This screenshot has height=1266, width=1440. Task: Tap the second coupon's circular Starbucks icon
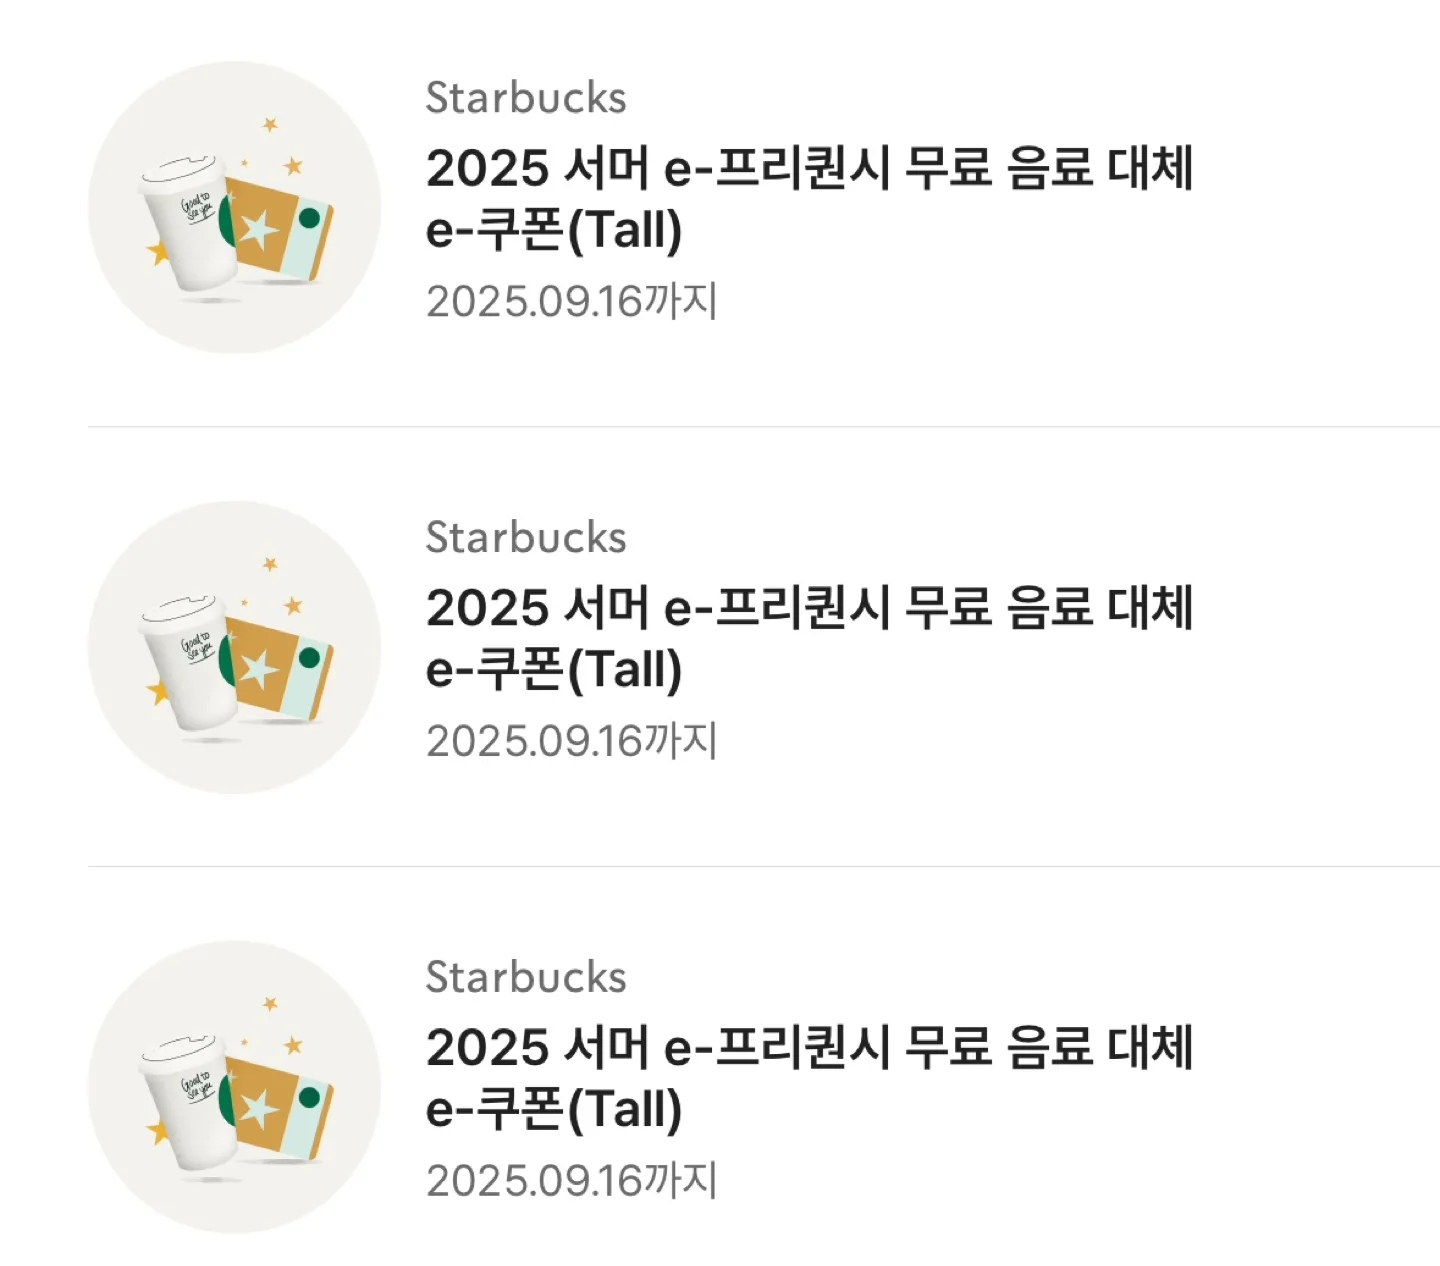(234, 647)
